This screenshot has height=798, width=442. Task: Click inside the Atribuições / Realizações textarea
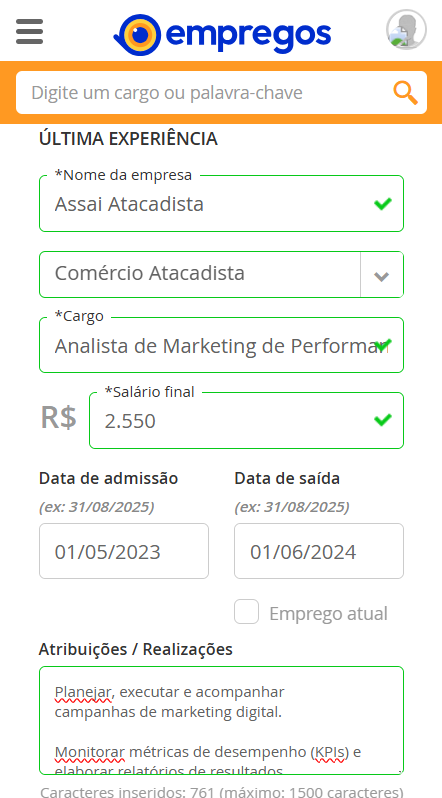click(x=222, y=720)
